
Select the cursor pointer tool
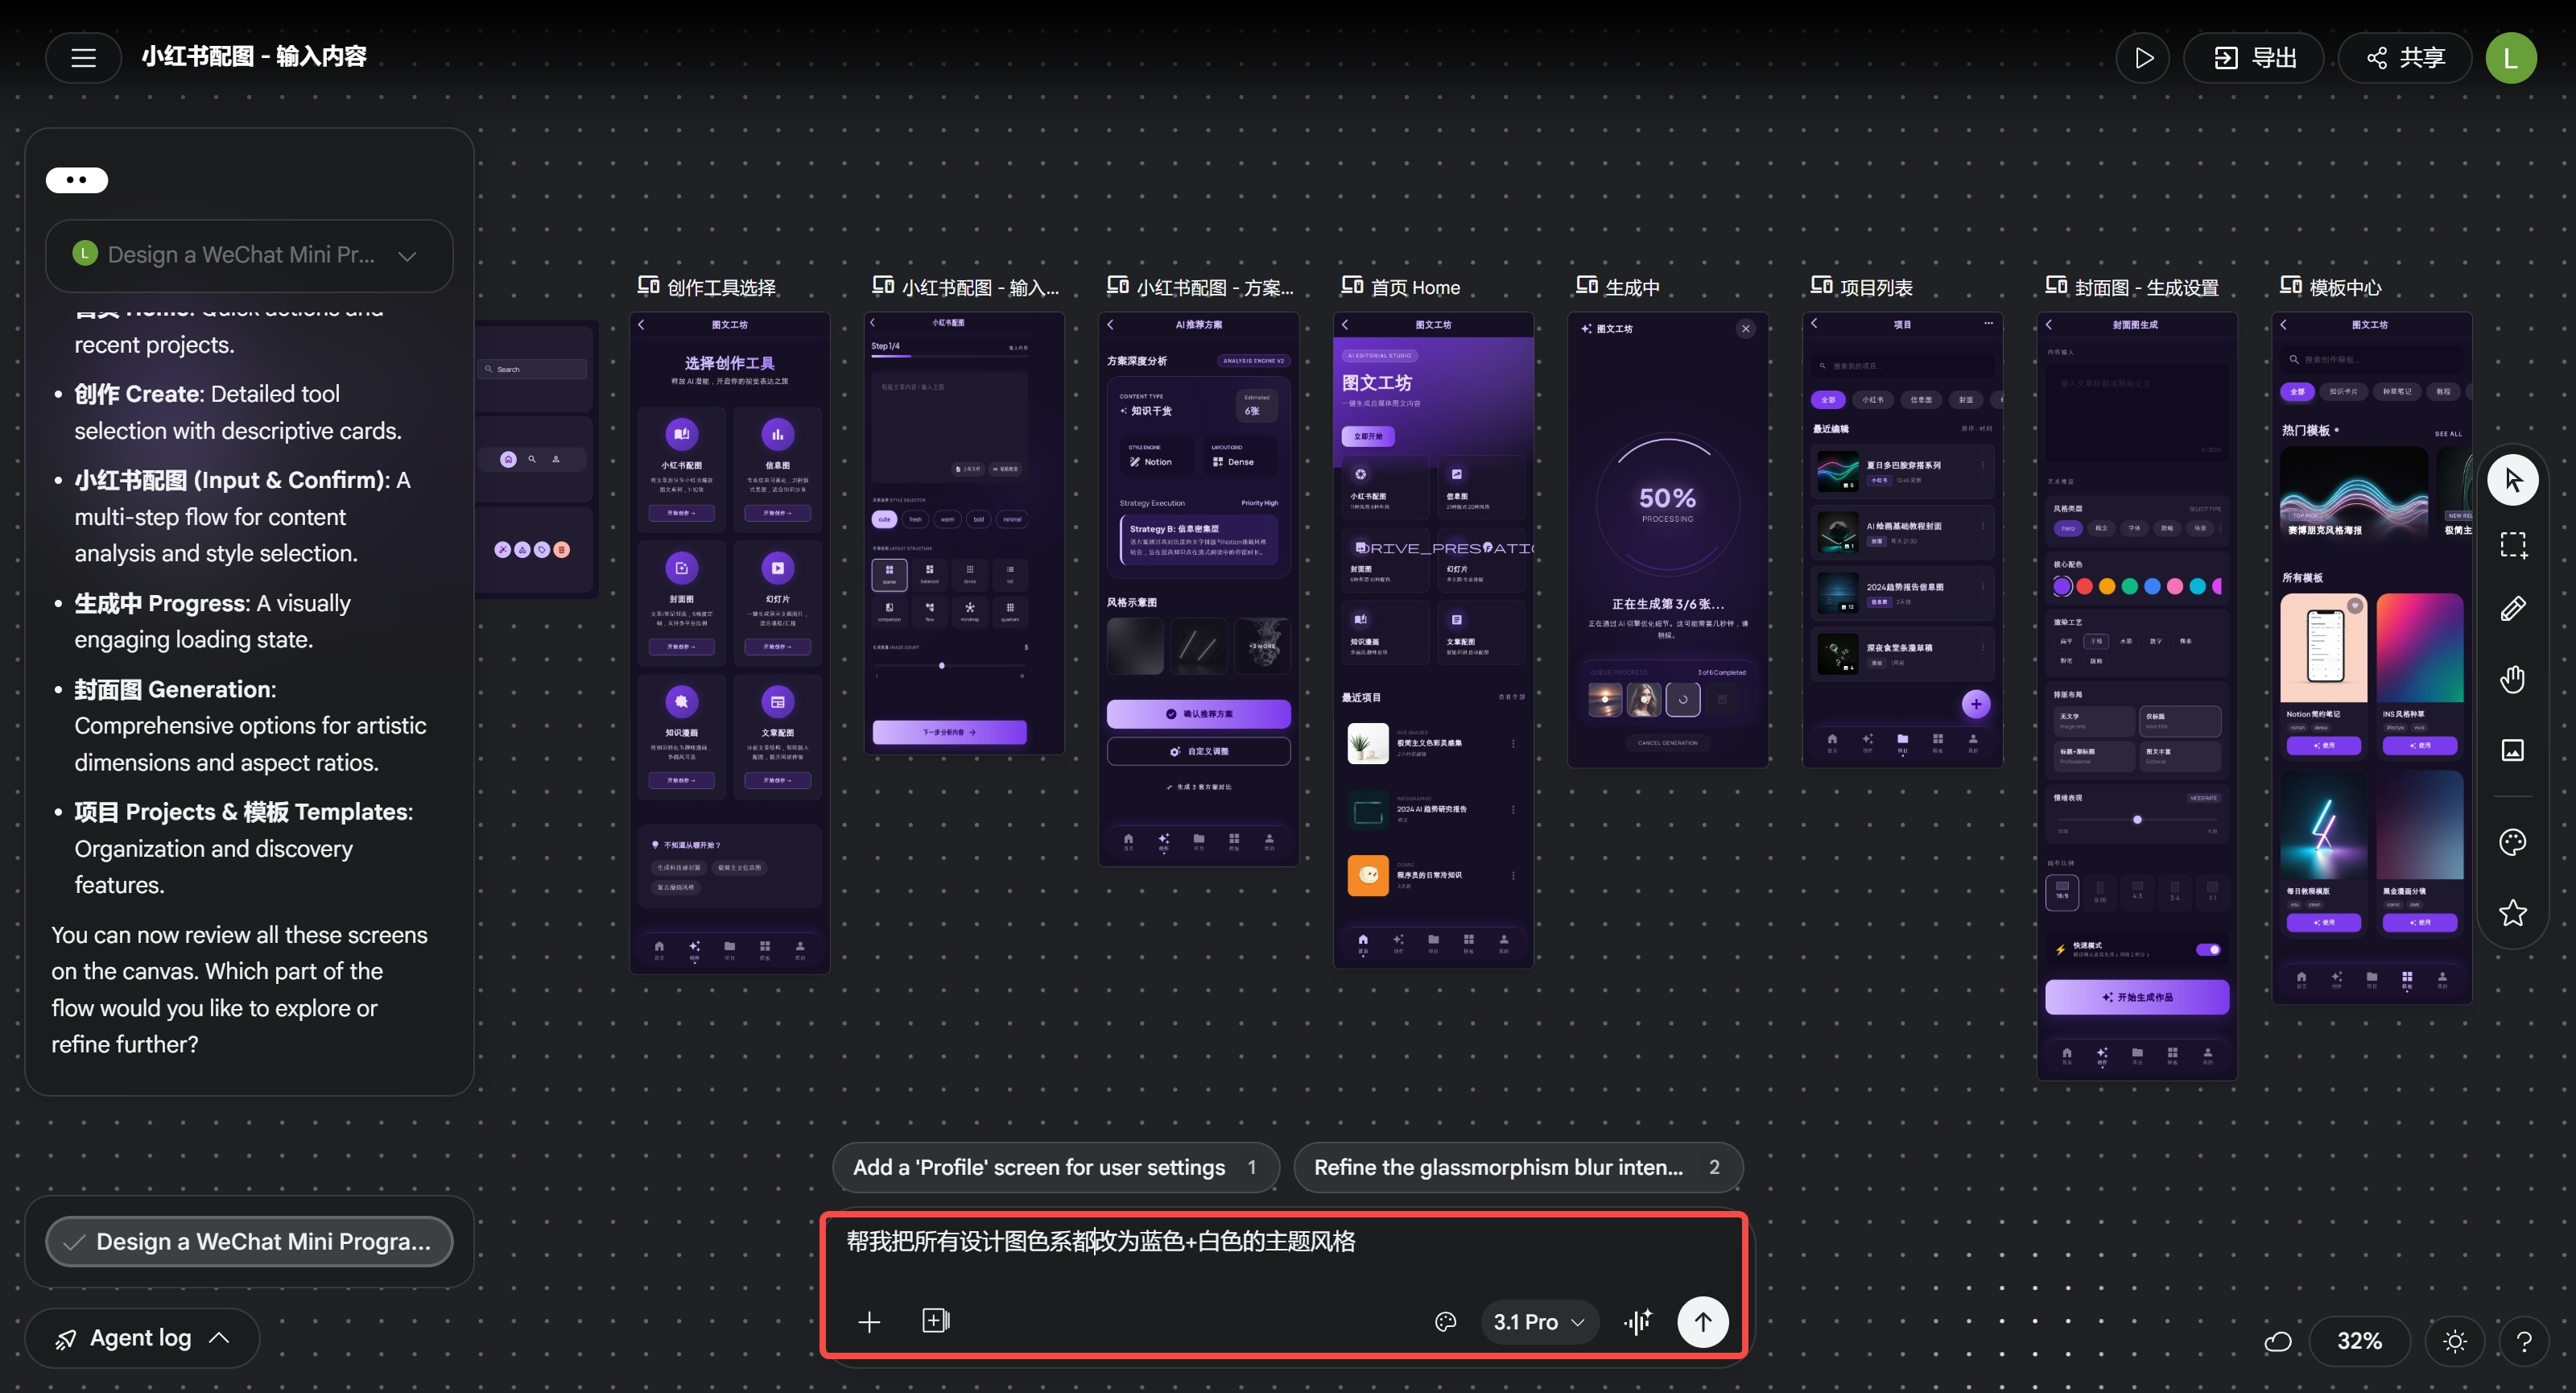pos(2512,480)
